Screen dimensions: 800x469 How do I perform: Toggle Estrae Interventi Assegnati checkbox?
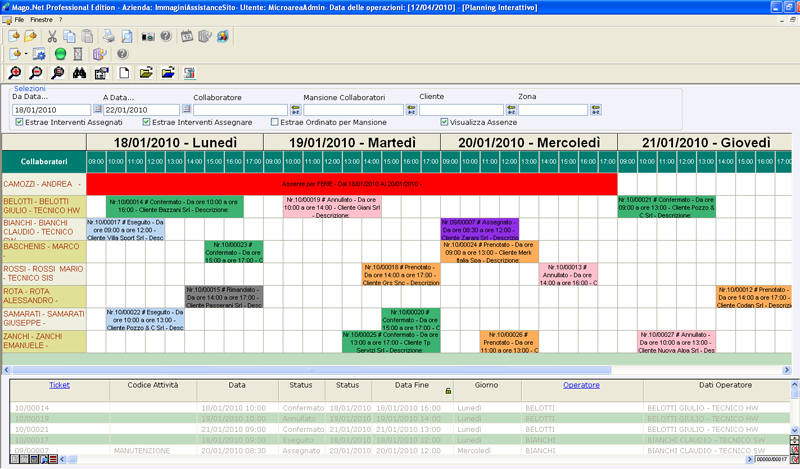click(x=19, y=122)
